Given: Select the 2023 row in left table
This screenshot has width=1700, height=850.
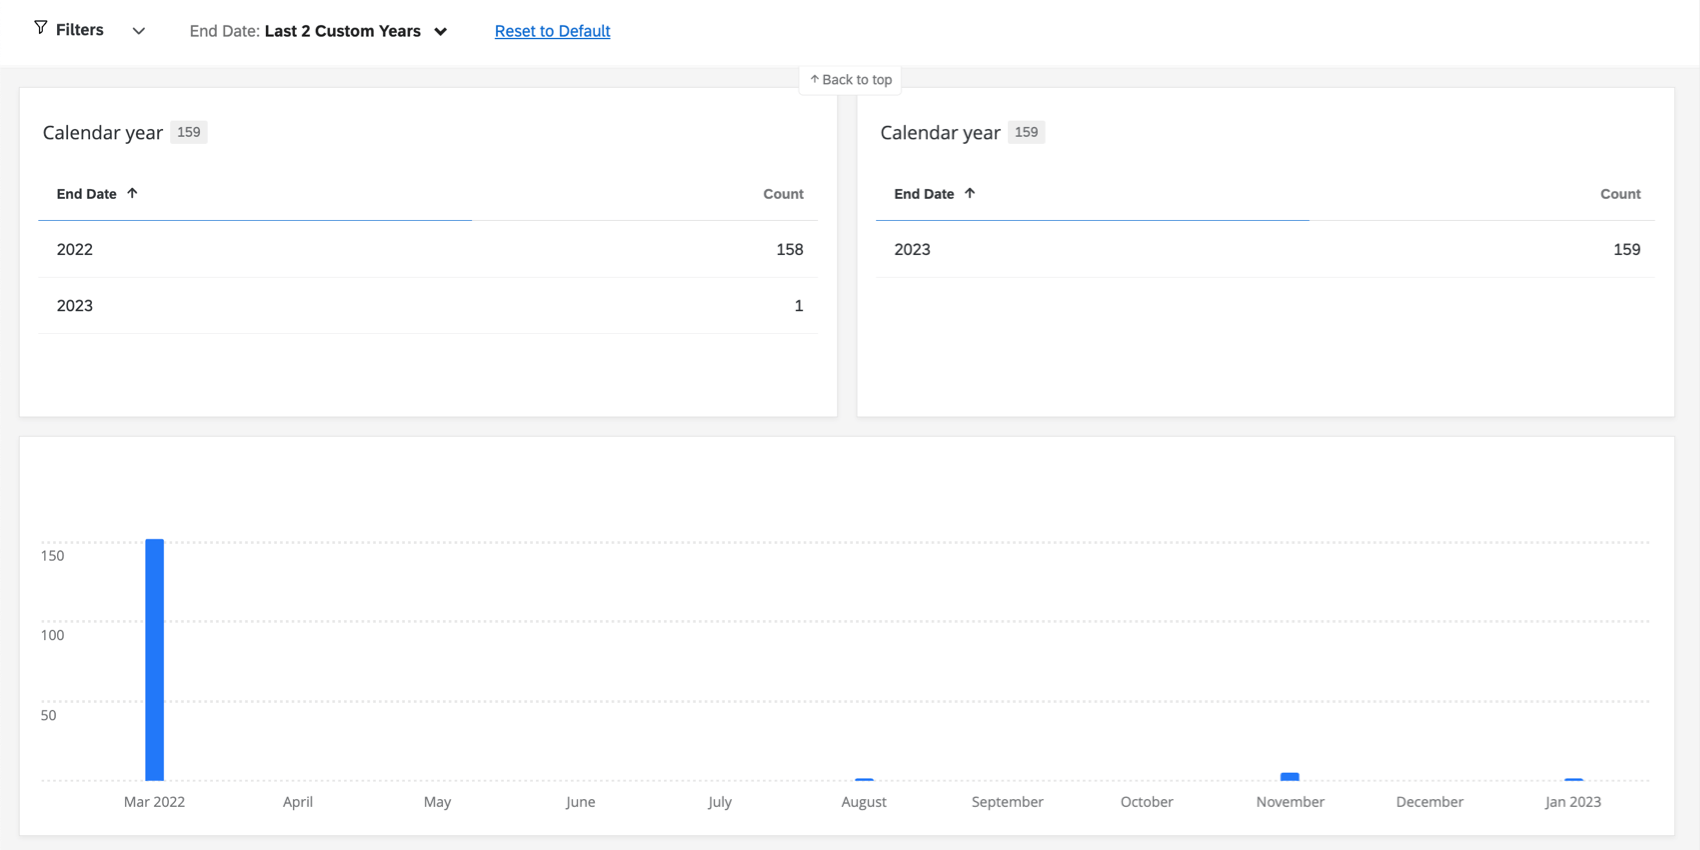Looking at the screenshot, I should coord(428,305).
